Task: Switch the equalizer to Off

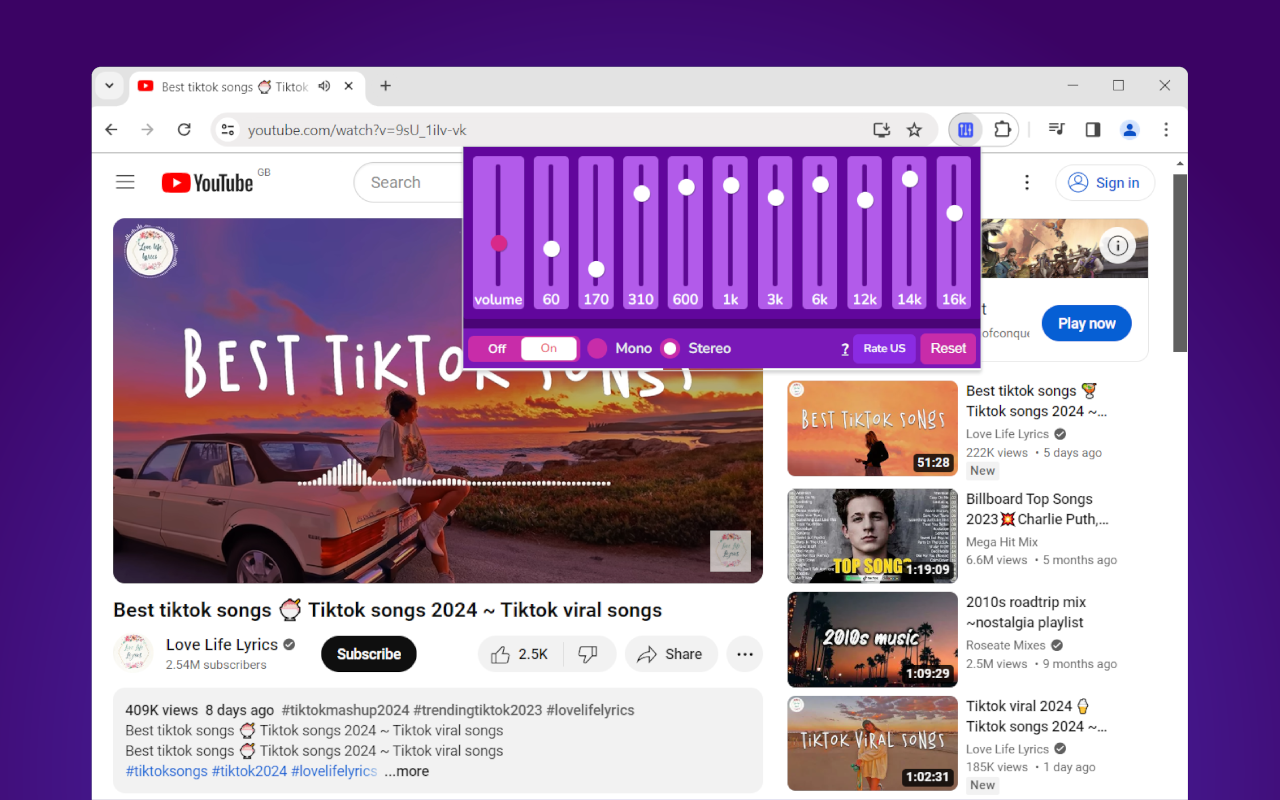Action: coord(497,348)
